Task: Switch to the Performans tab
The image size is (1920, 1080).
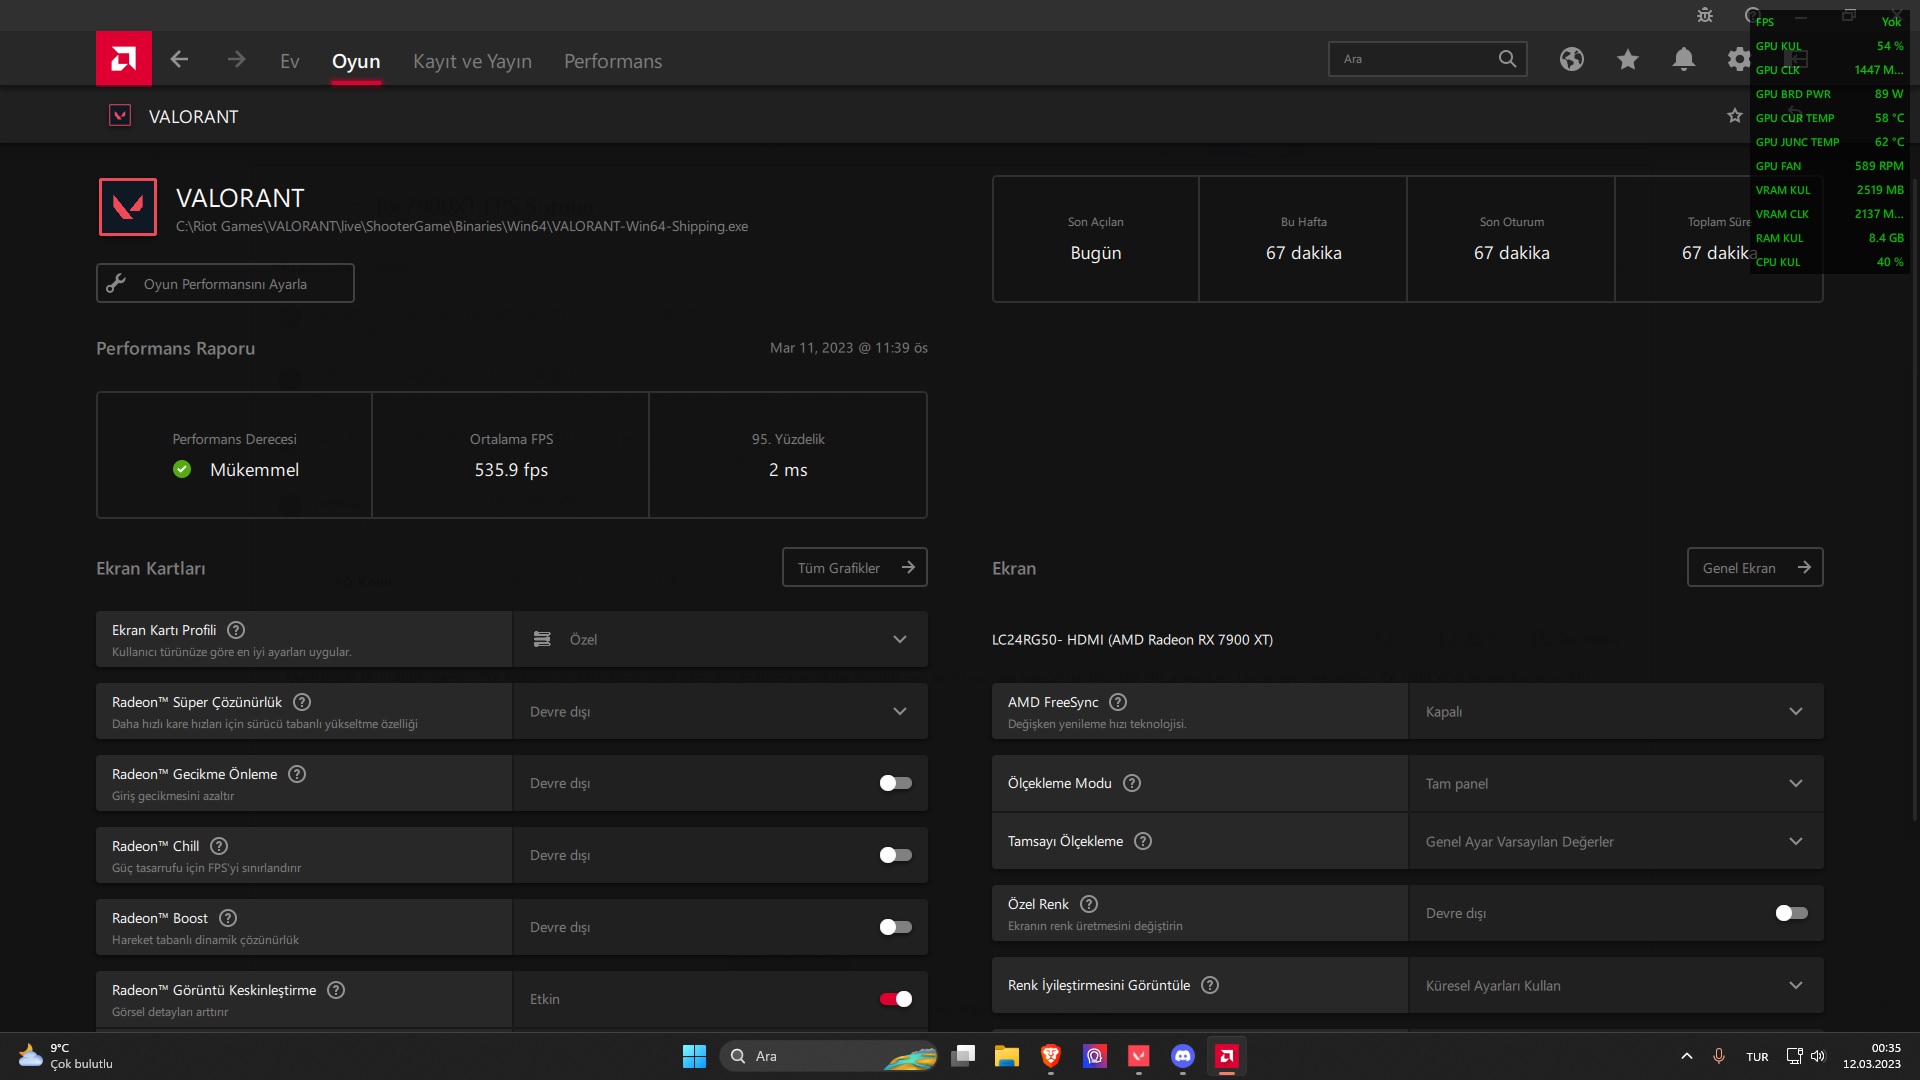Action: coord(612,61)
